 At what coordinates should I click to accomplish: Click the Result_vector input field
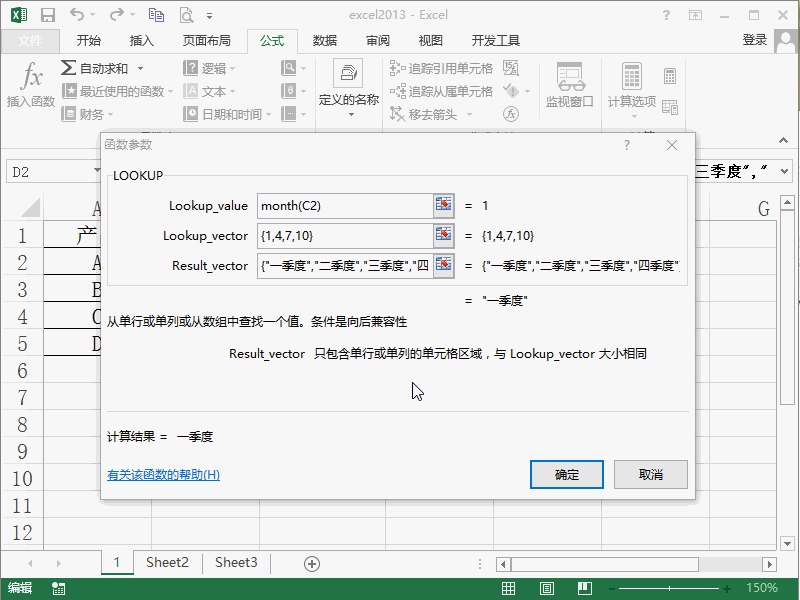[x=345, y=266]
